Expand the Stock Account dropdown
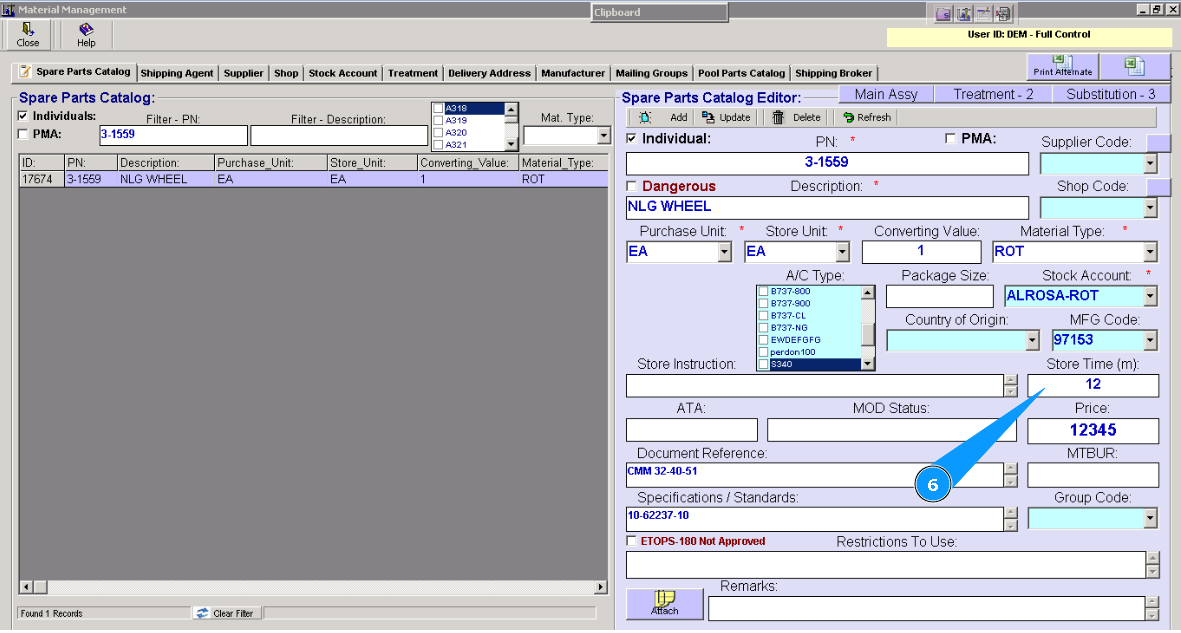Screen dimensions: 1181x633 click(1150, 296)
